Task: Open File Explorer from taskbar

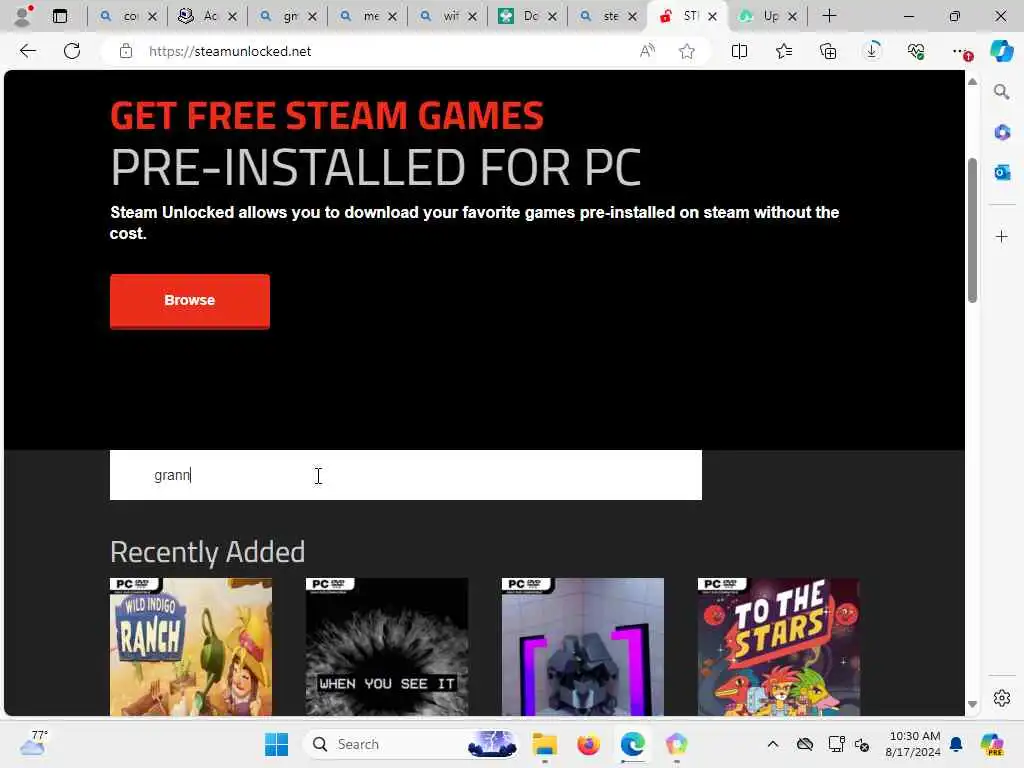Action: pos(544,744)
